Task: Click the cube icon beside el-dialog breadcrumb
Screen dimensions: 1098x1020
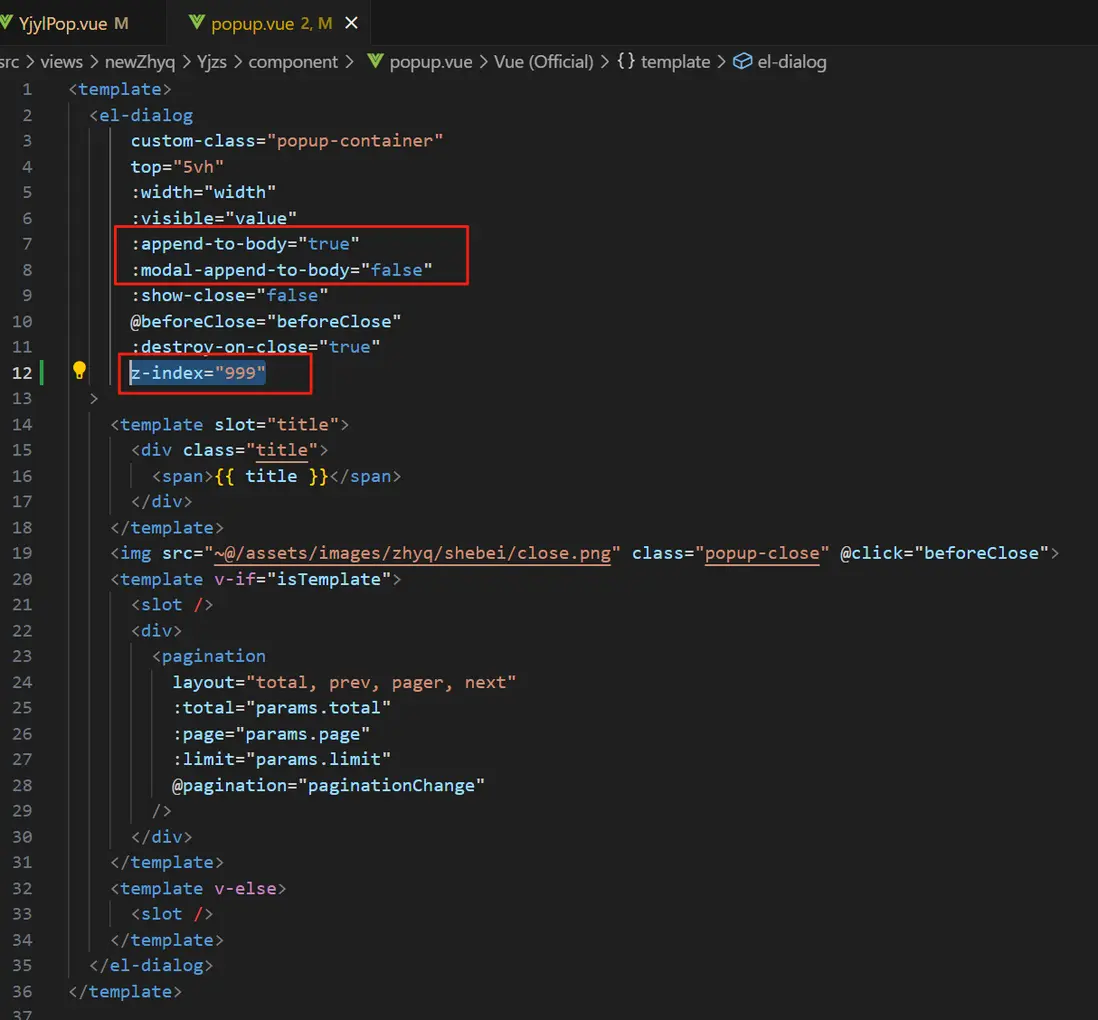Action: pos(742,62)
